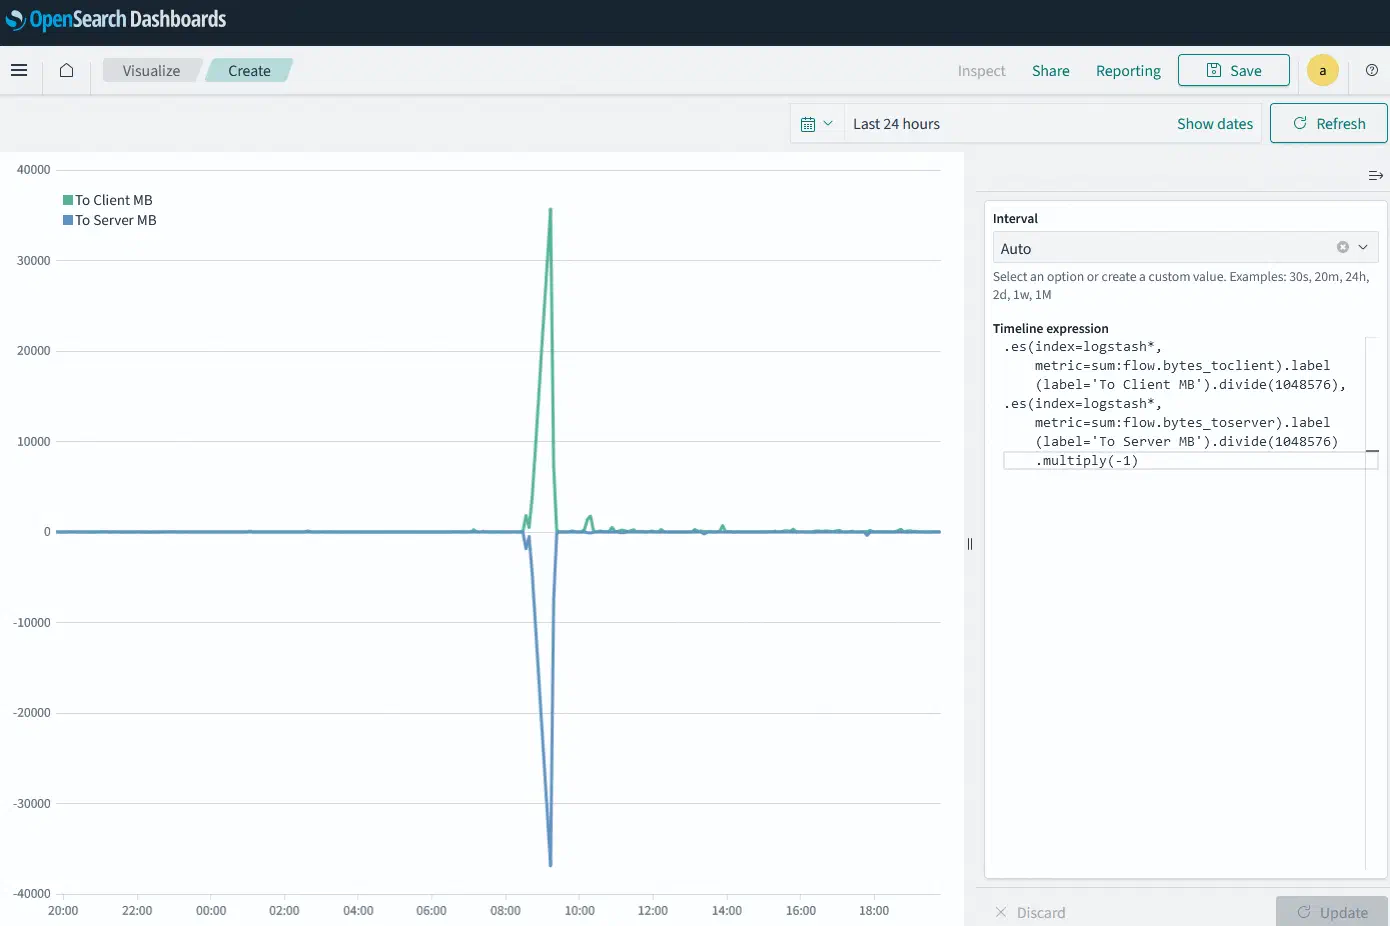Click the -30000 y-axis label
Screen dimensions: 1390x926
(x=32, y=804)
